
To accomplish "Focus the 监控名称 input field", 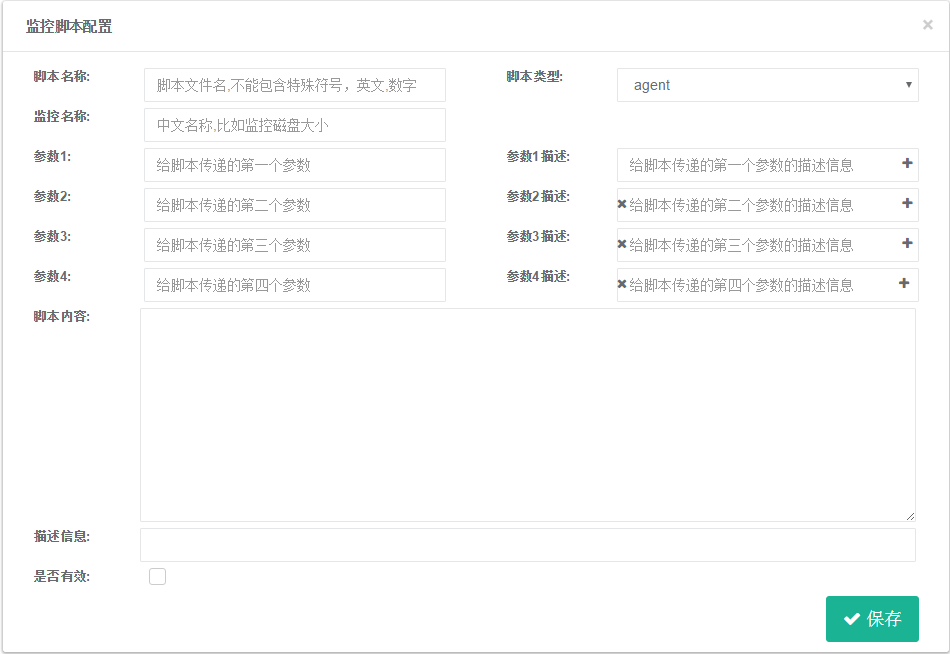I will pyautogui.click(x=295, y=125).
